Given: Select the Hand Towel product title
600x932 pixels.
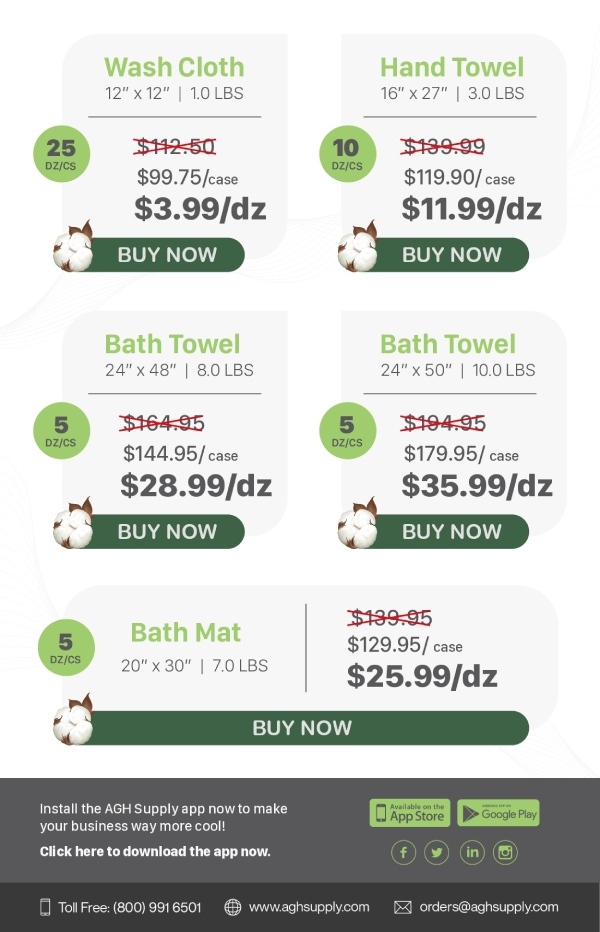Looking at the screenshot, I should pos(451,67).
